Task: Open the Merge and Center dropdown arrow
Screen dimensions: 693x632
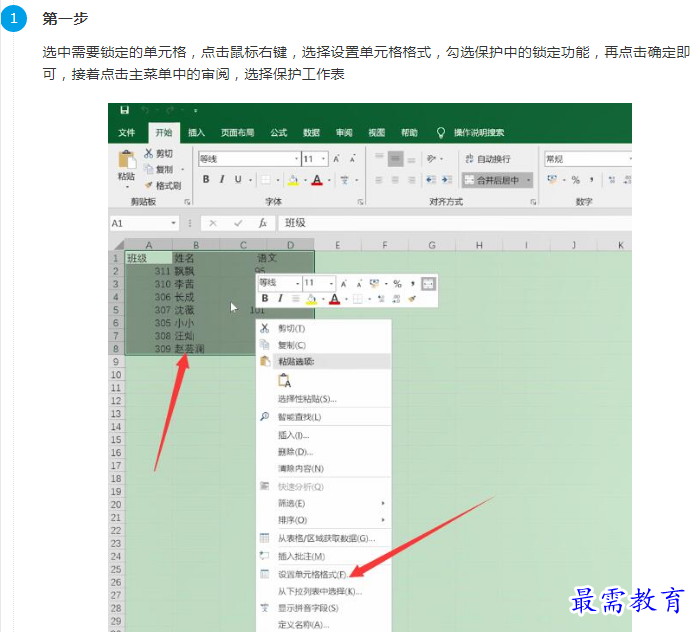Action: pos(528,180)
